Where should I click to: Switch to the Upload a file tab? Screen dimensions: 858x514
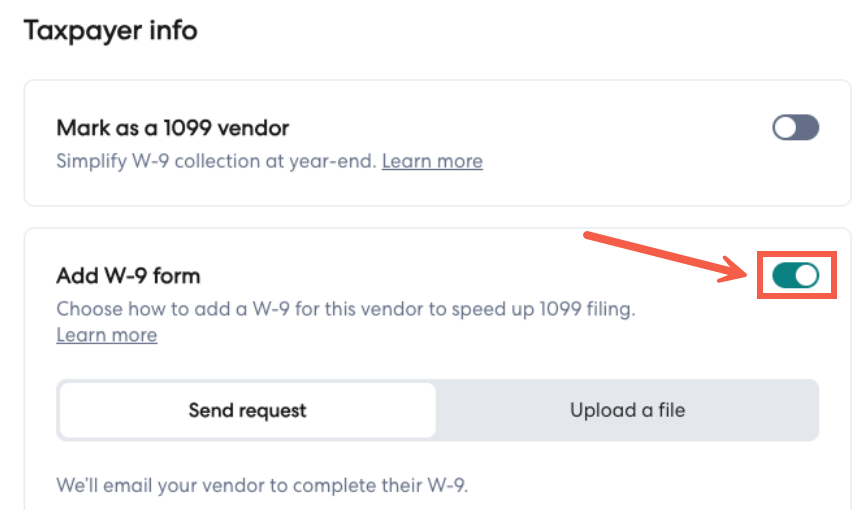click(627, 410)
